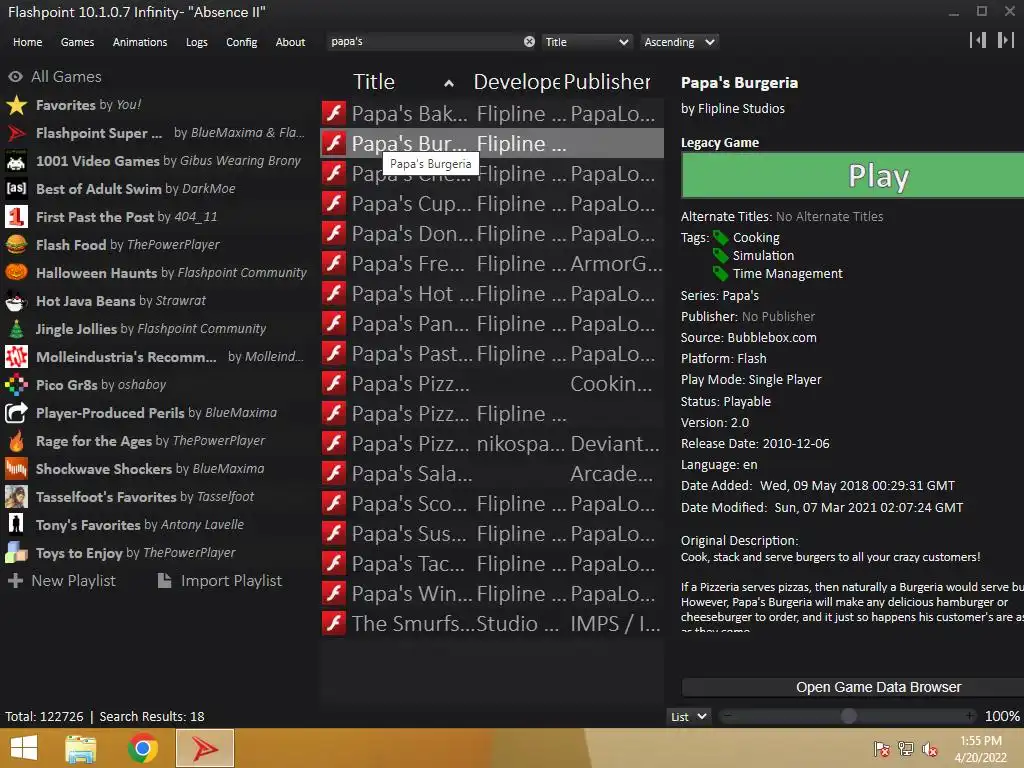Open the Animations tab
The image size is (1024, 768).
[140, 42]
